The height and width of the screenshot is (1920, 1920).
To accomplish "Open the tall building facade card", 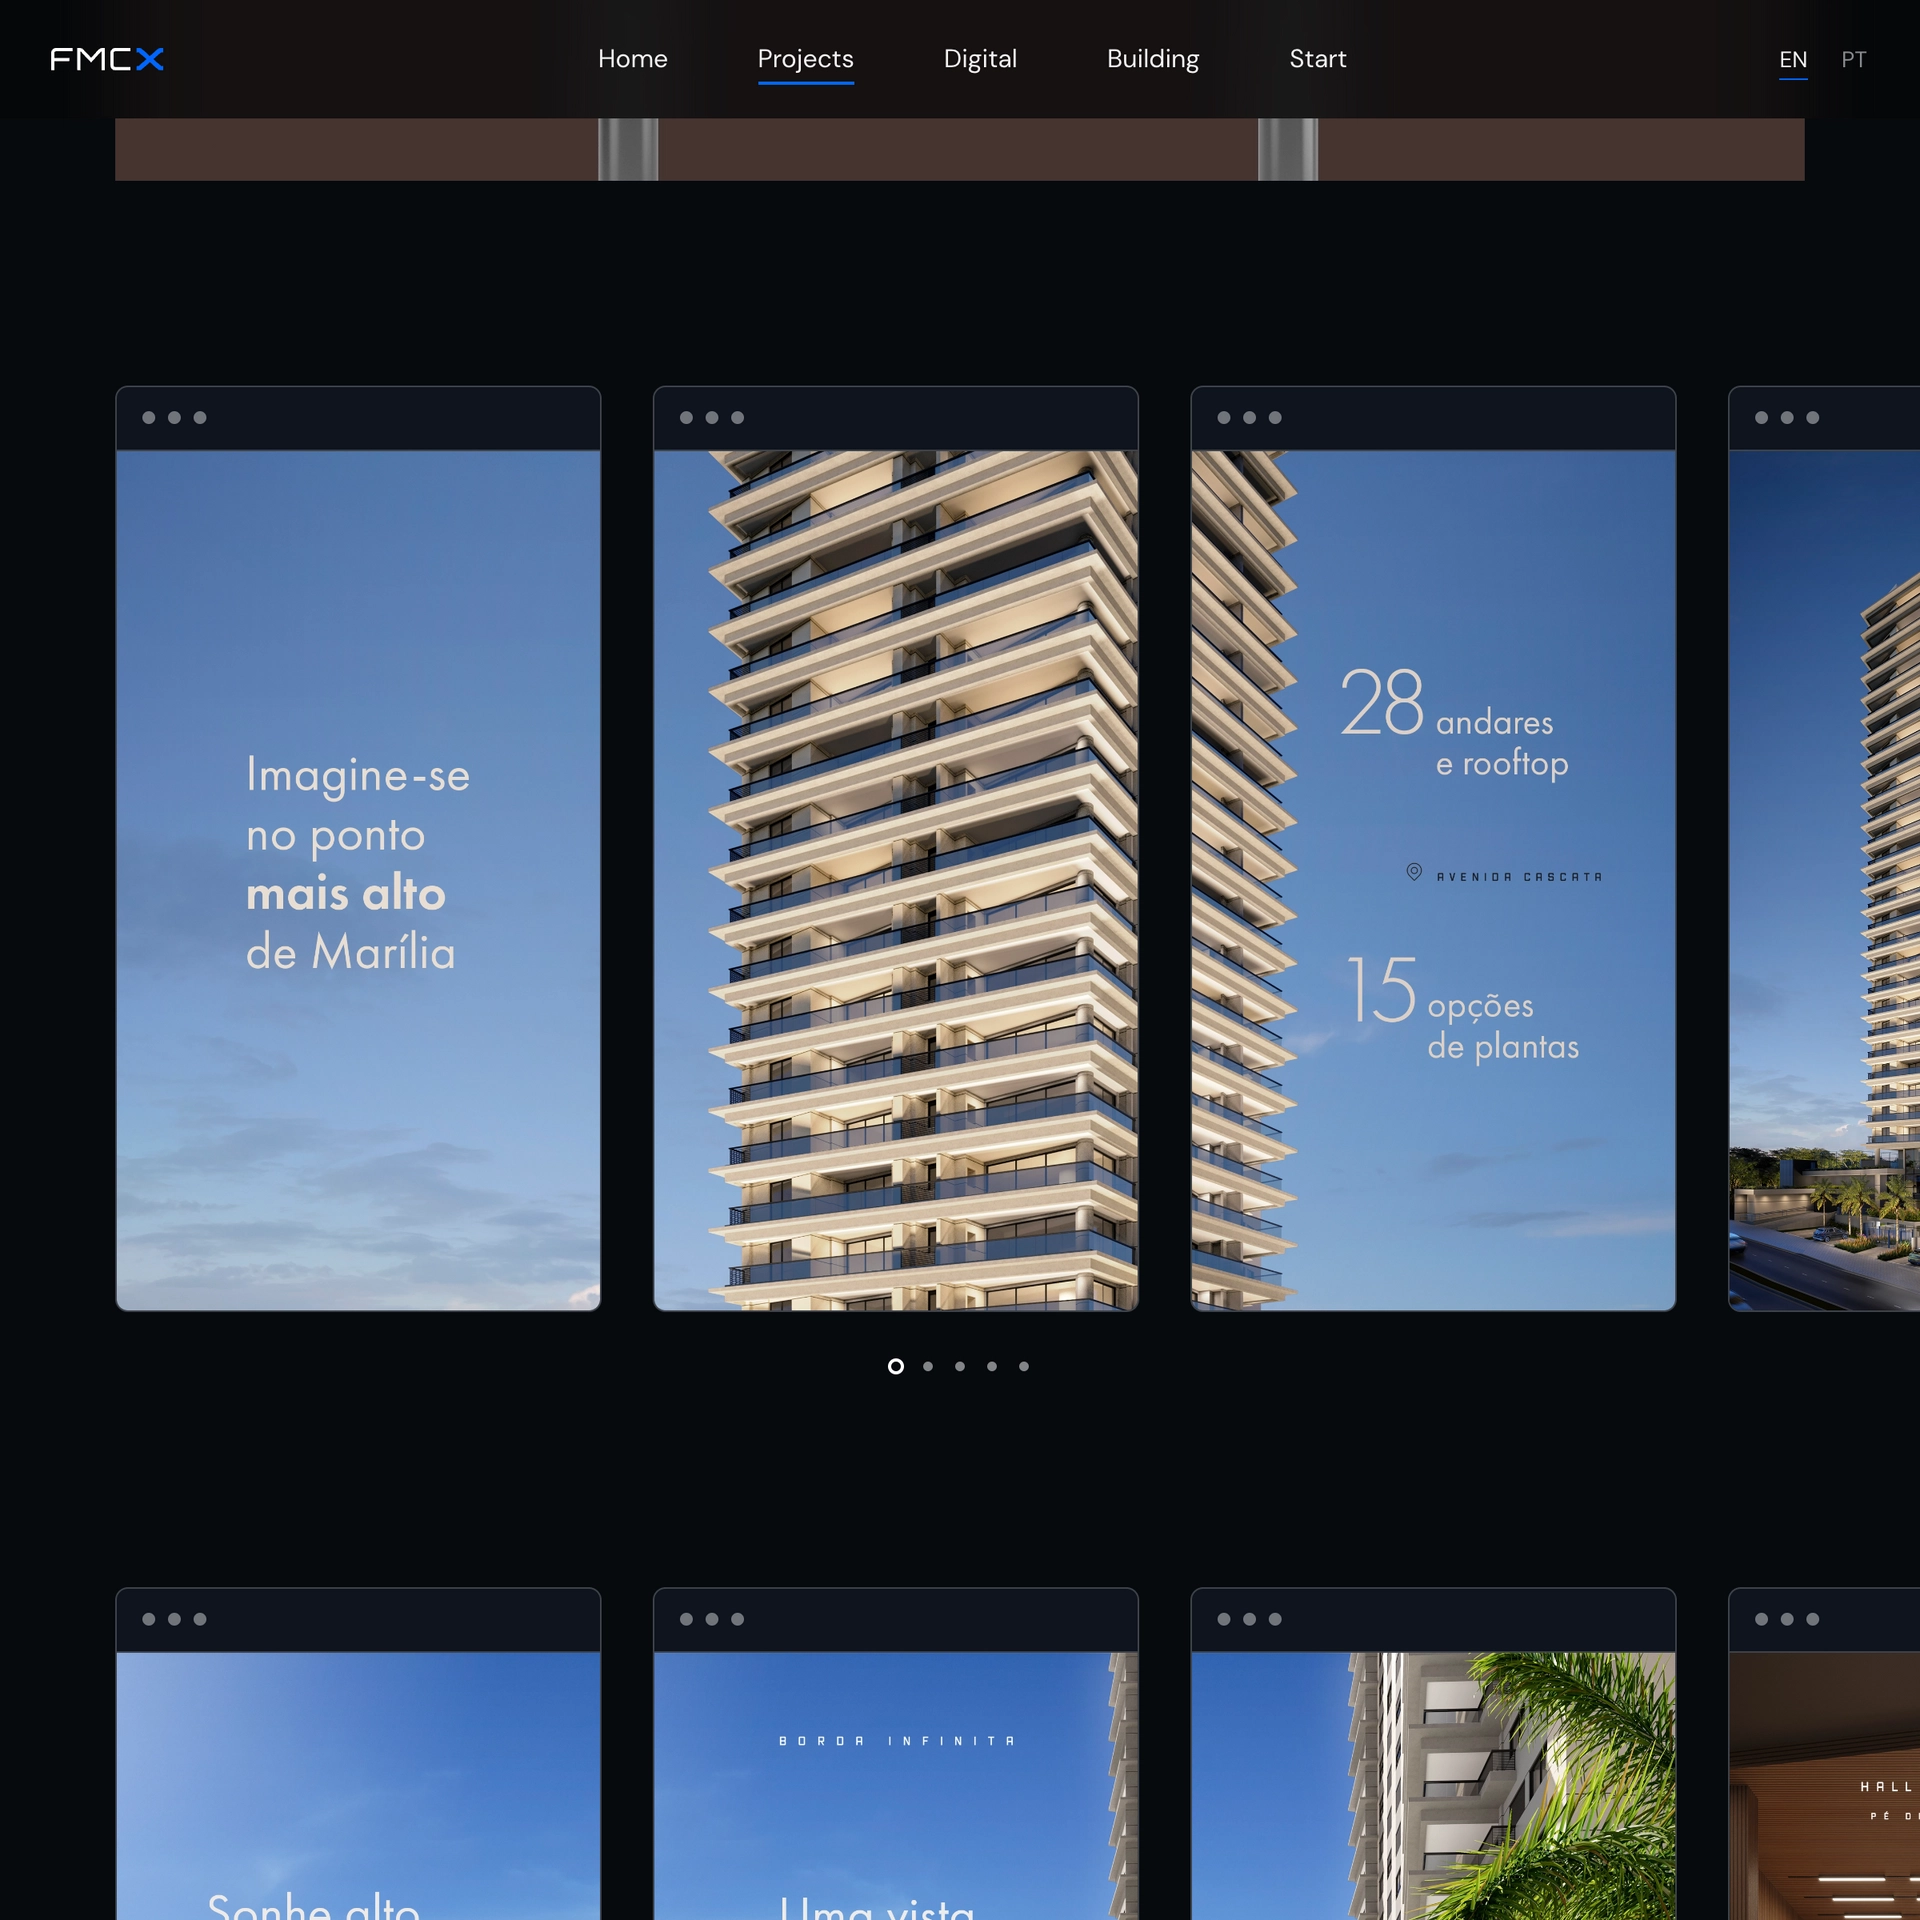I will pyautogui.click(x=895, y=880).
